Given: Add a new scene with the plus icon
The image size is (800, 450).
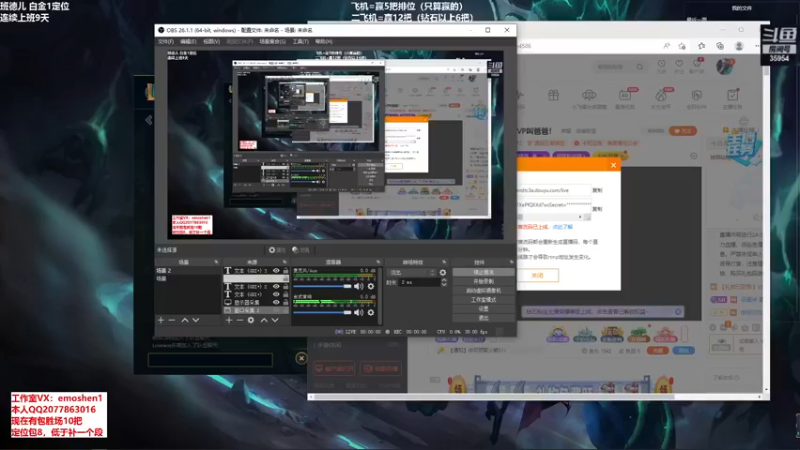Looking at the screenshot, I should 161,320.
